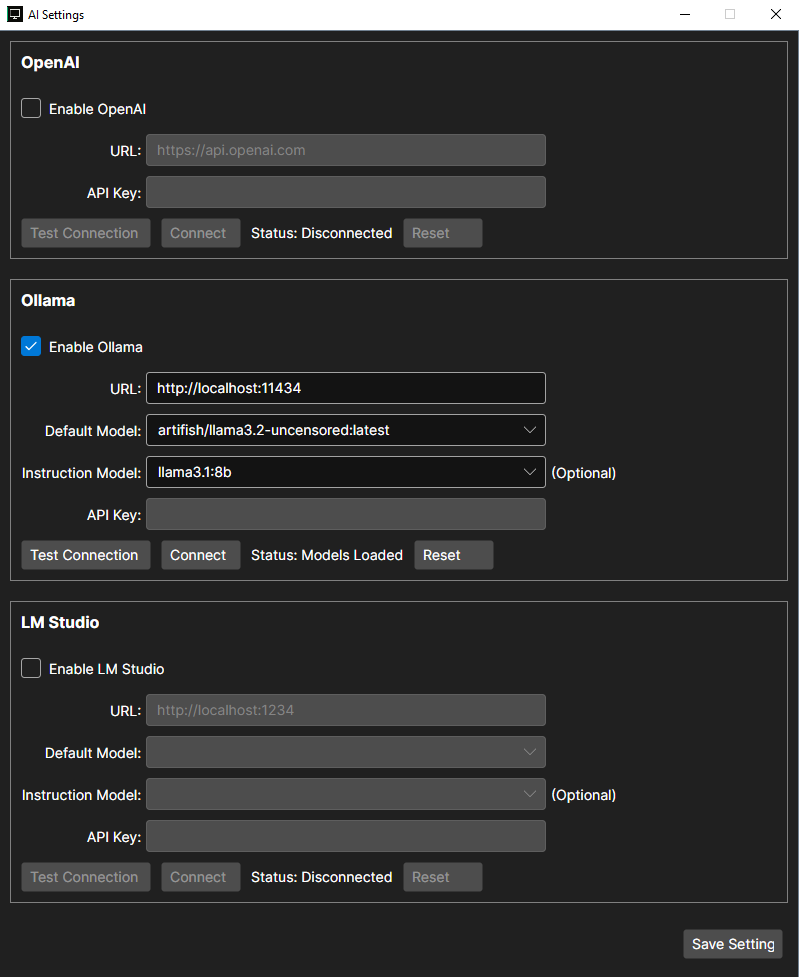The image size is (799, 977).
Task: Click Test Connection in the Ollama section
Action: pos(85,555)
